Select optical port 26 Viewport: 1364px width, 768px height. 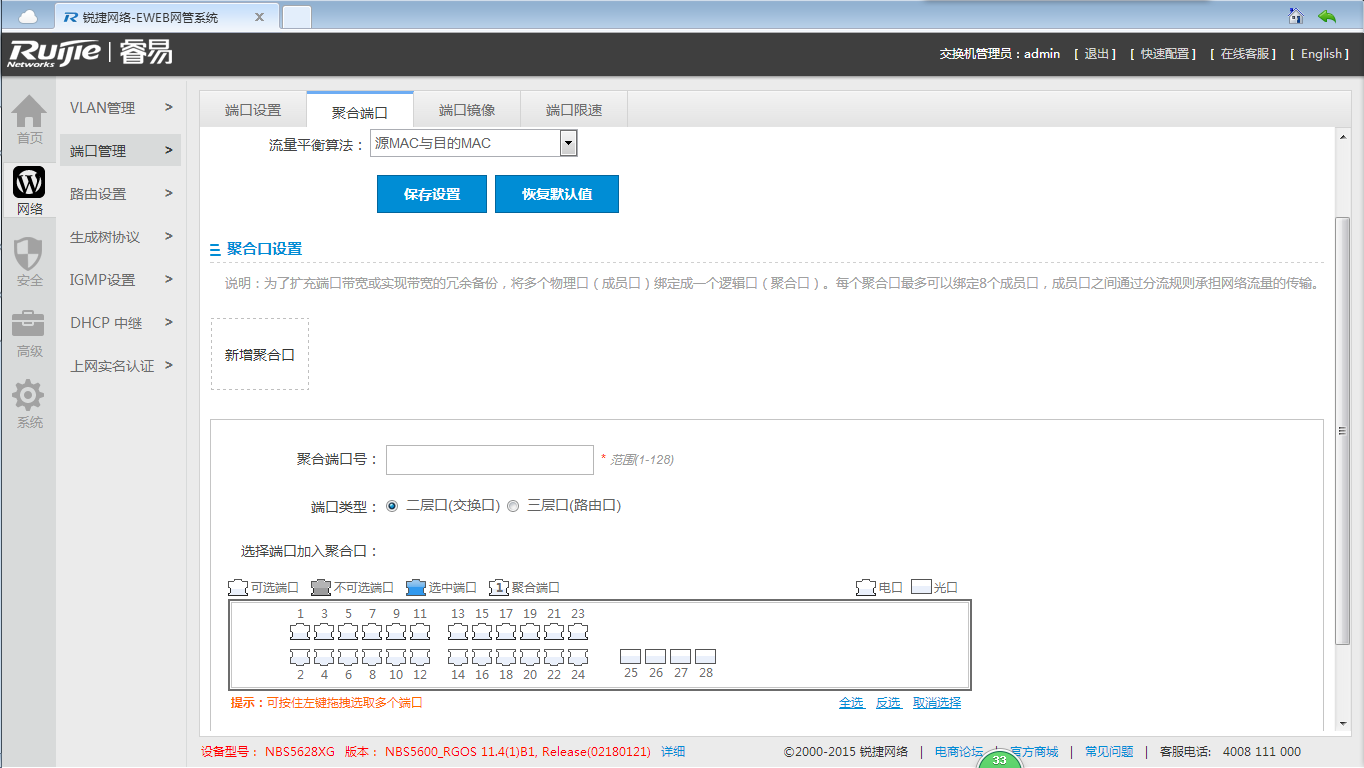[x=655, y=657]
